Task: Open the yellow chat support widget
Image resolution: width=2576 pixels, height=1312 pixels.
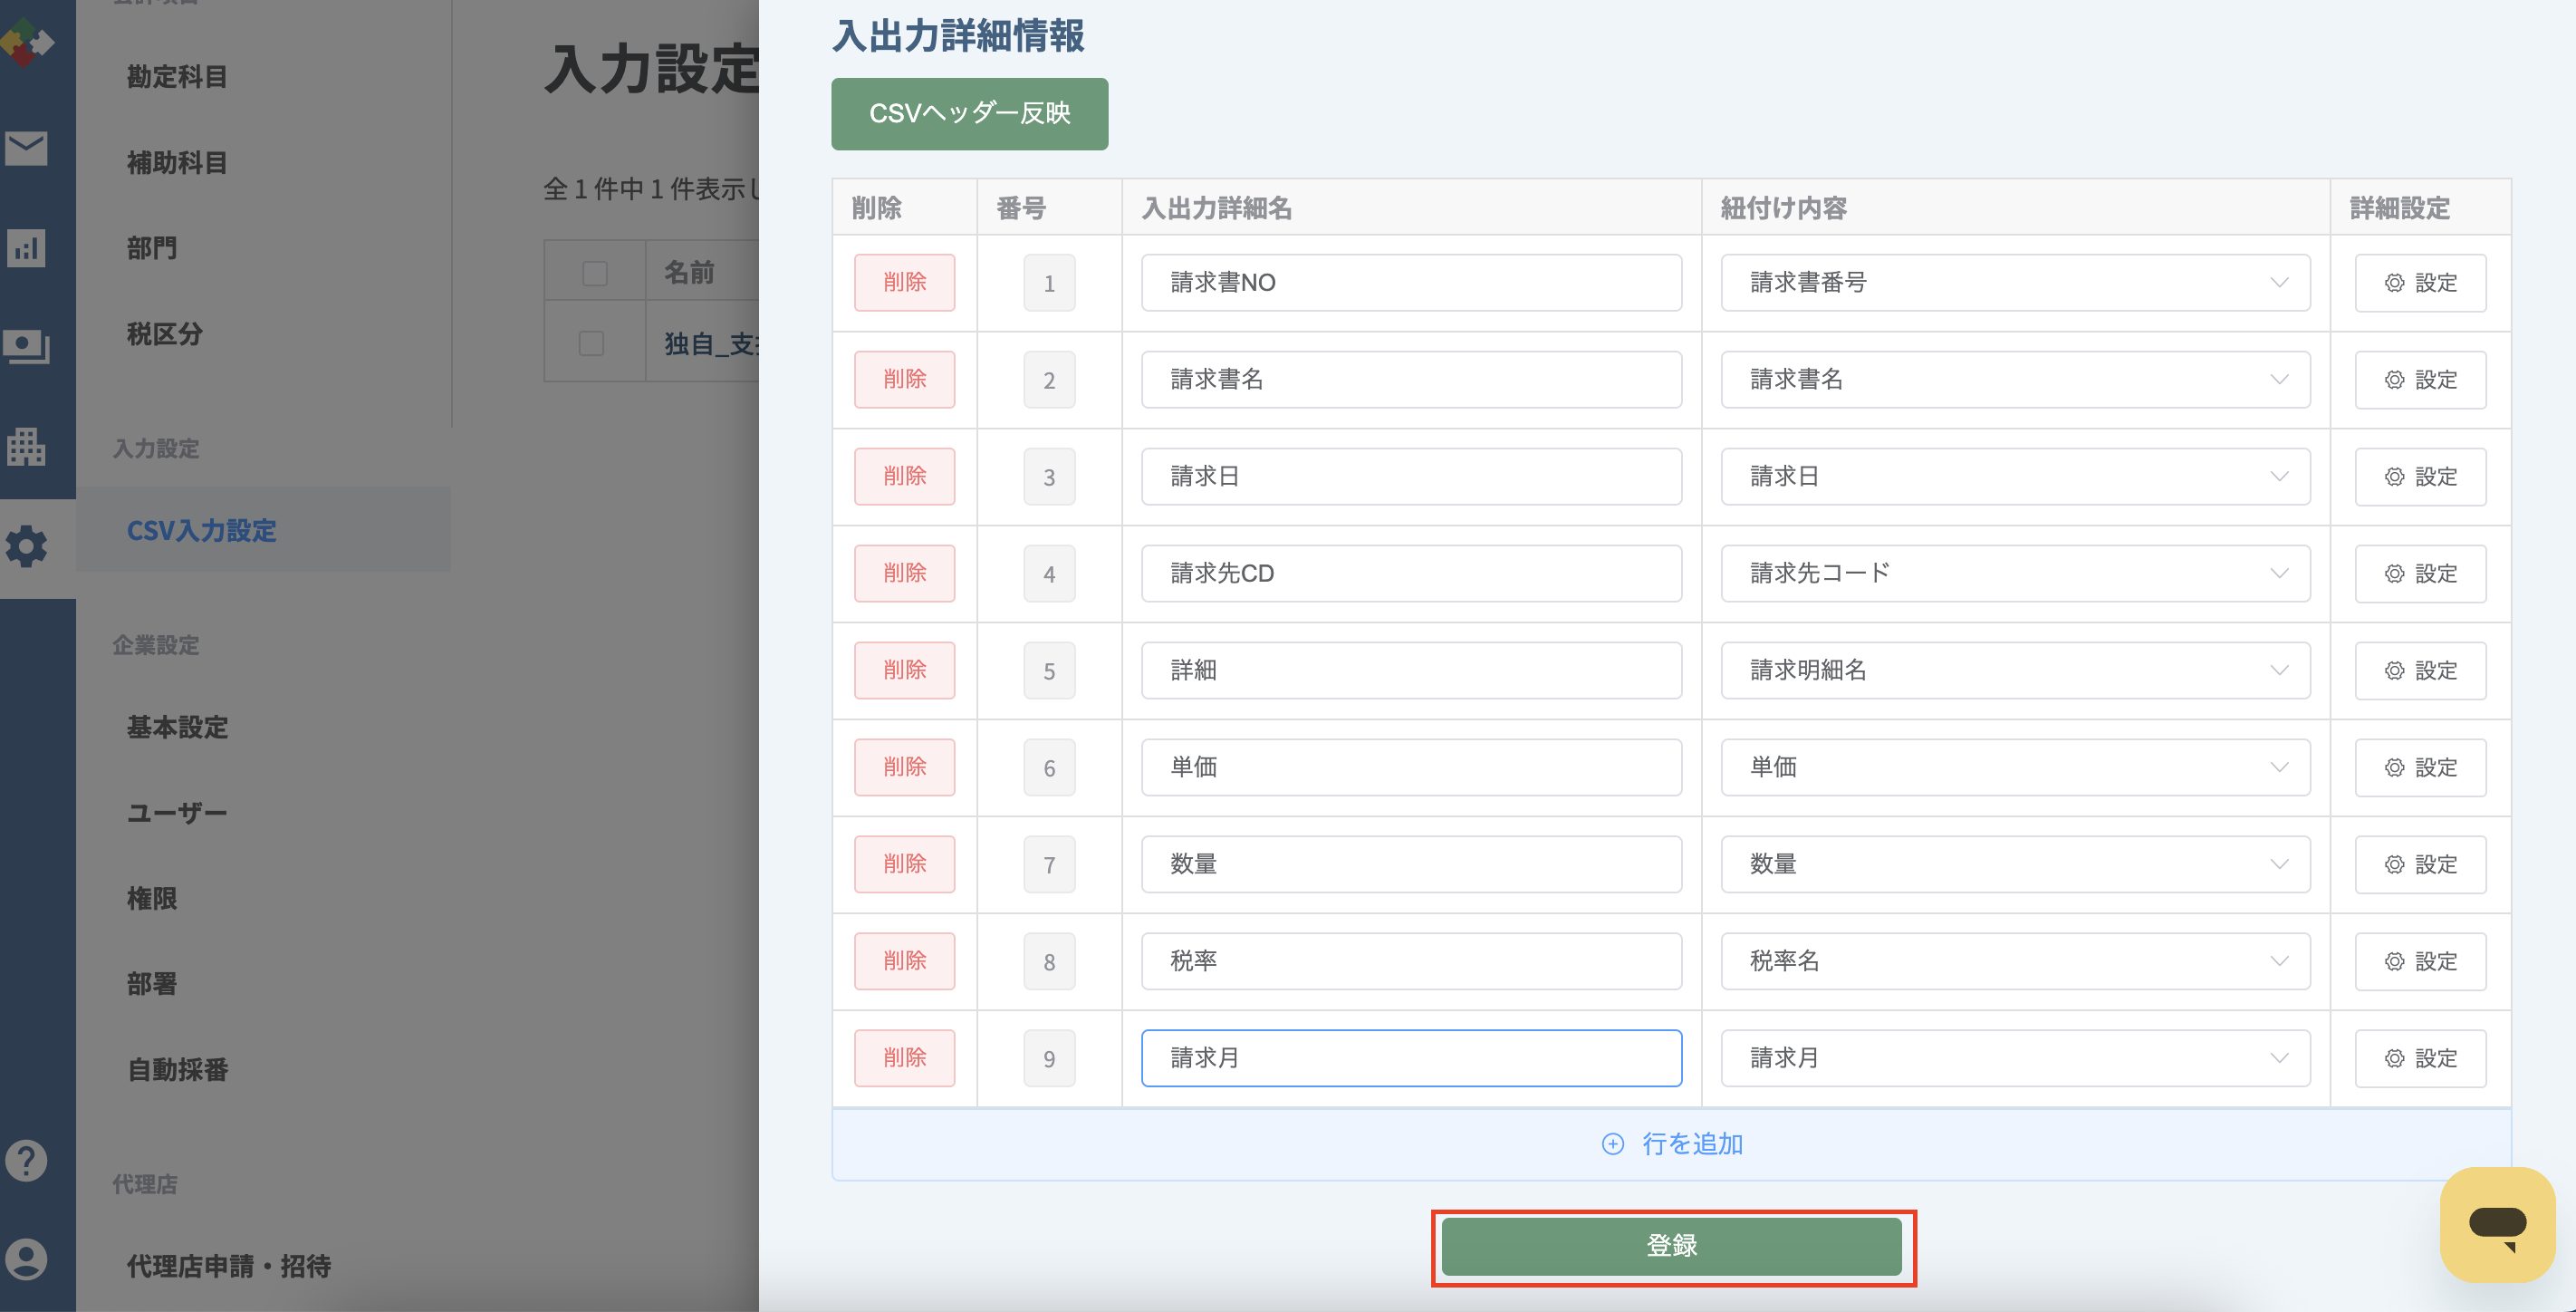Action: [x=2497, y=1224]
